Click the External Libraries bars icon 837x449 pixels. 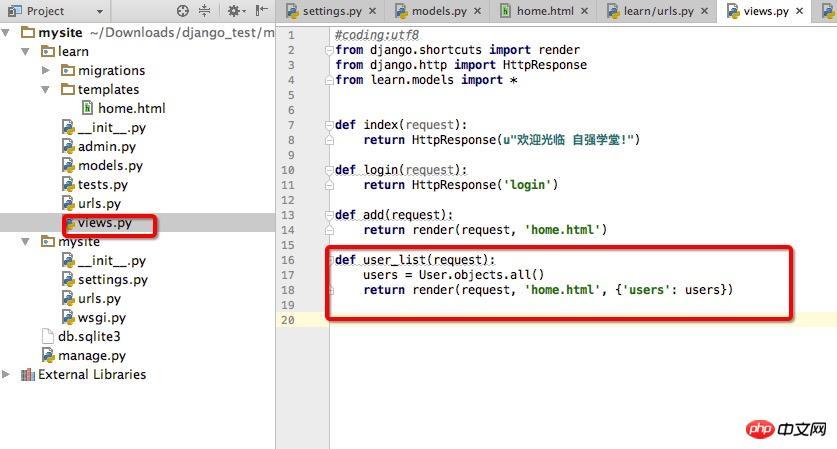[27, 375]
